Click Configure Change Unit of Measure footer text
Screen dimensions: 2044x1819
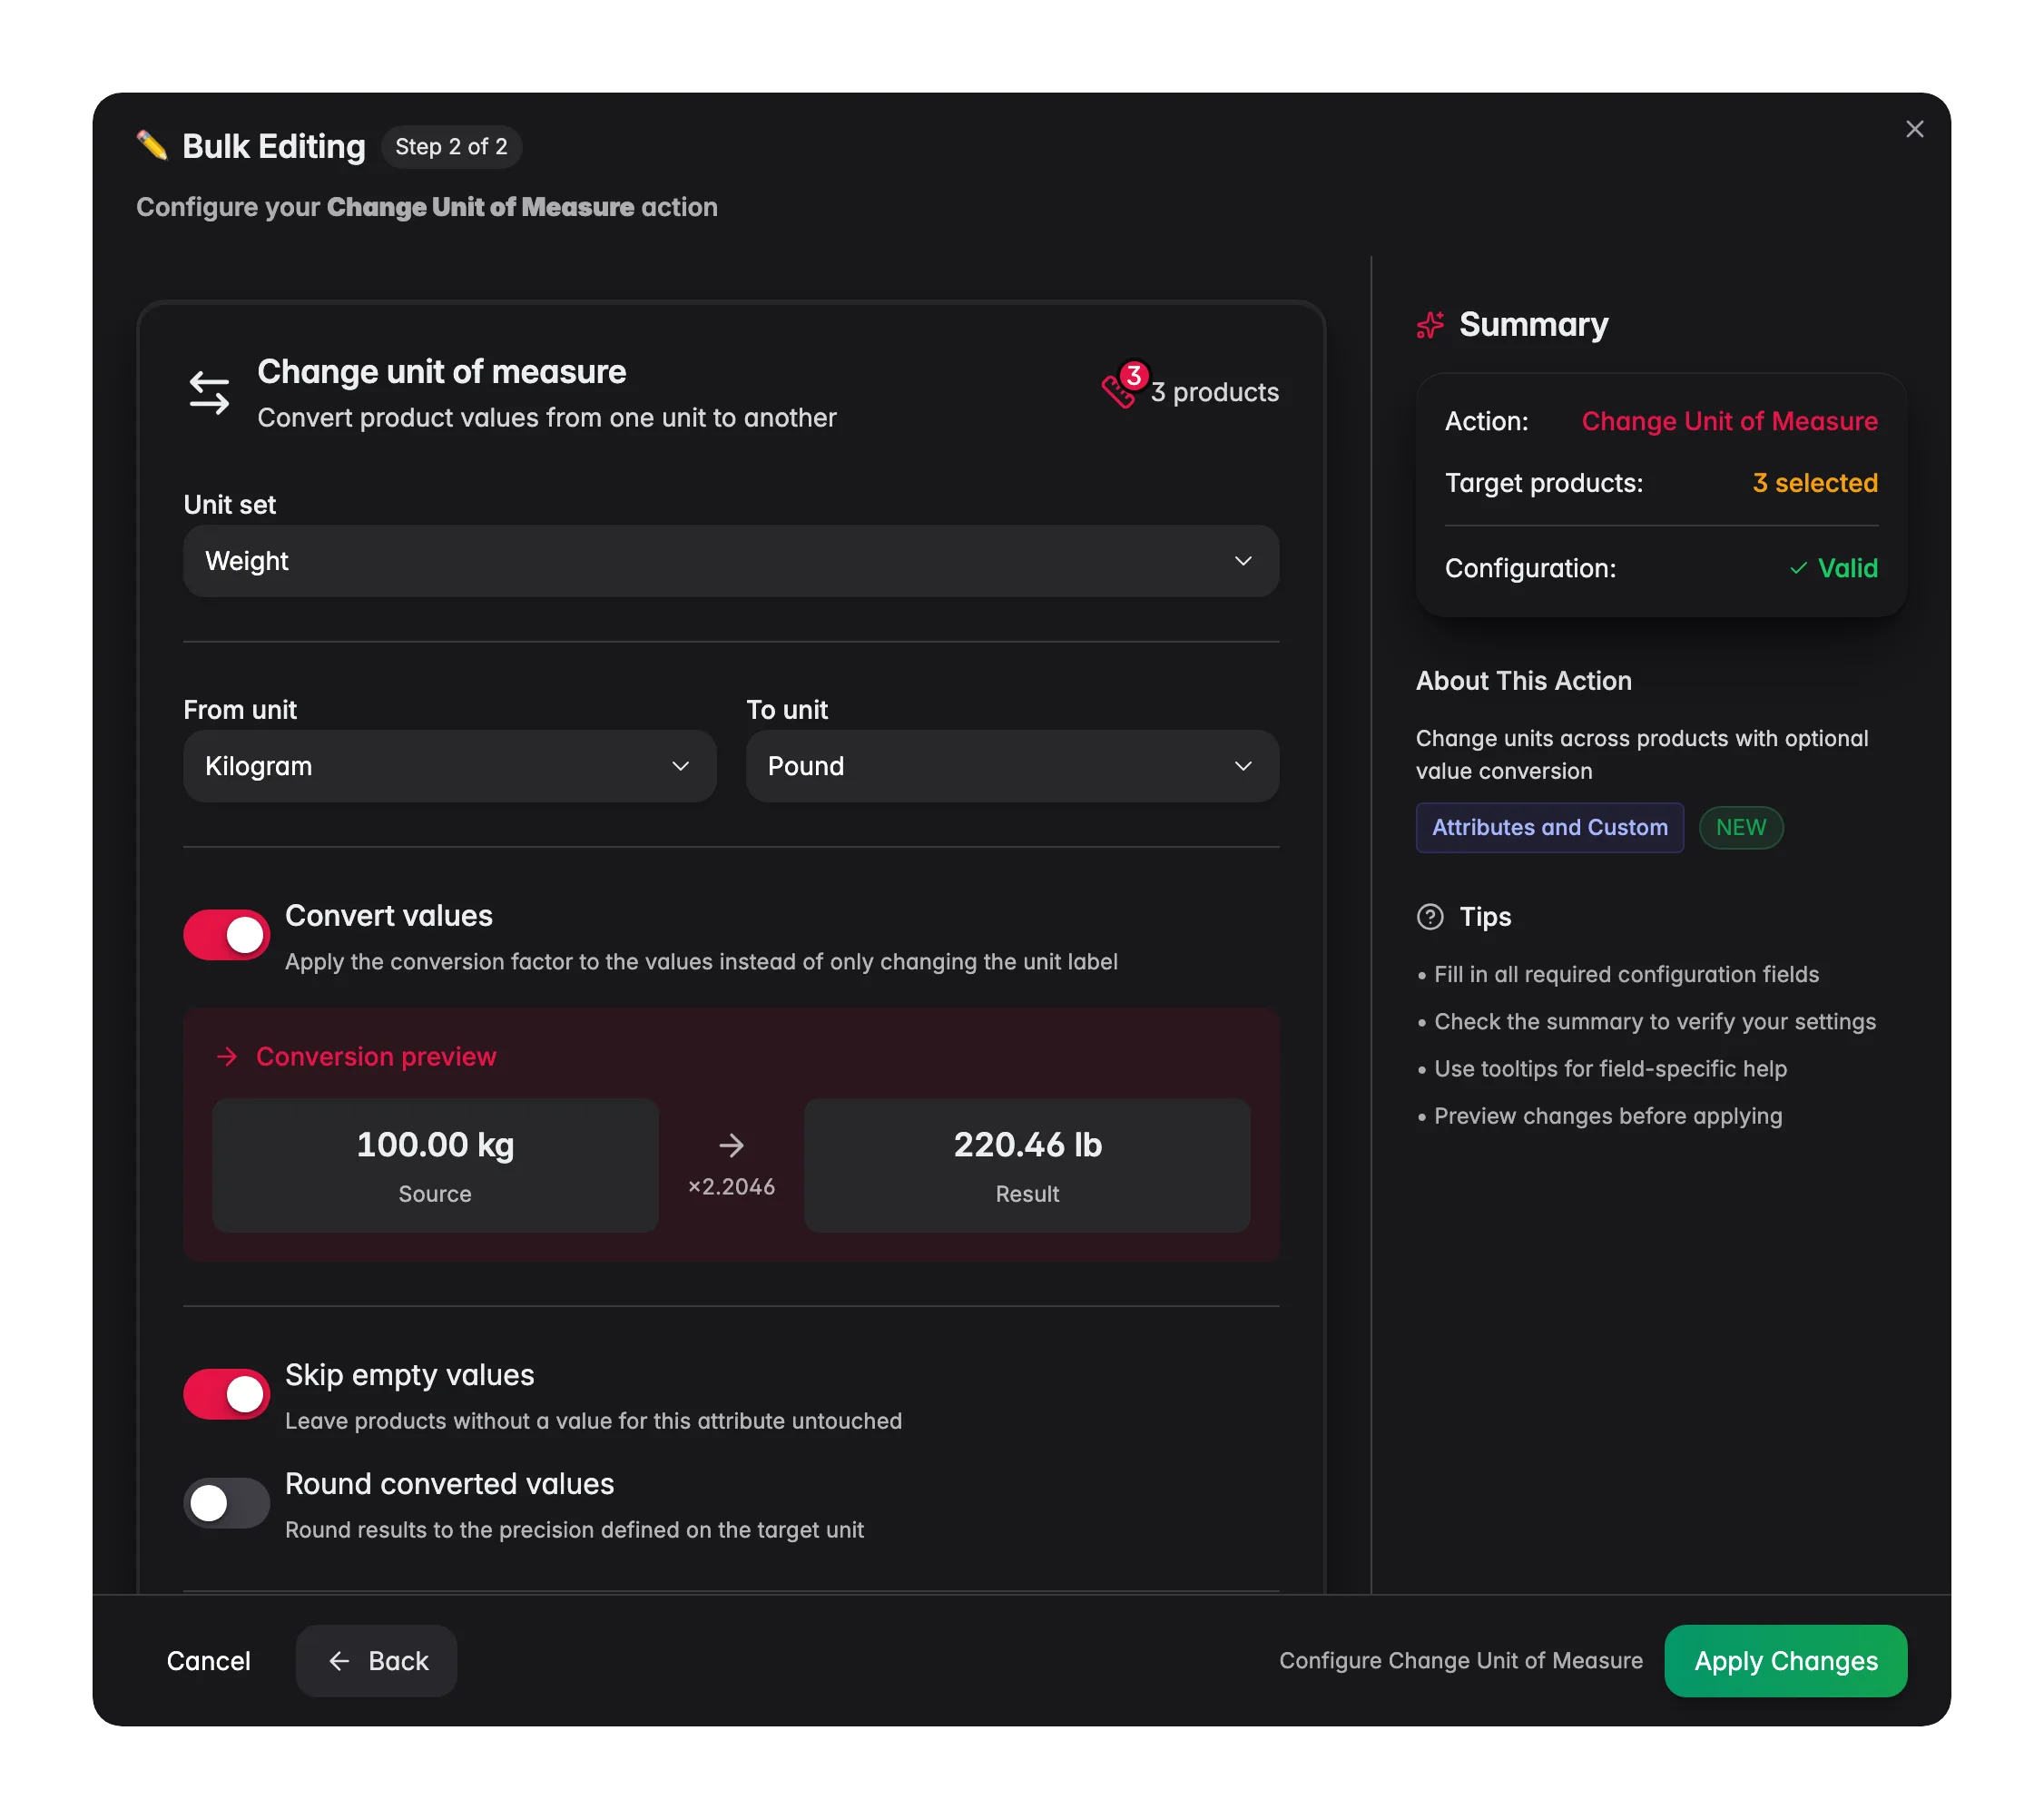(x=1460, y=1661)
